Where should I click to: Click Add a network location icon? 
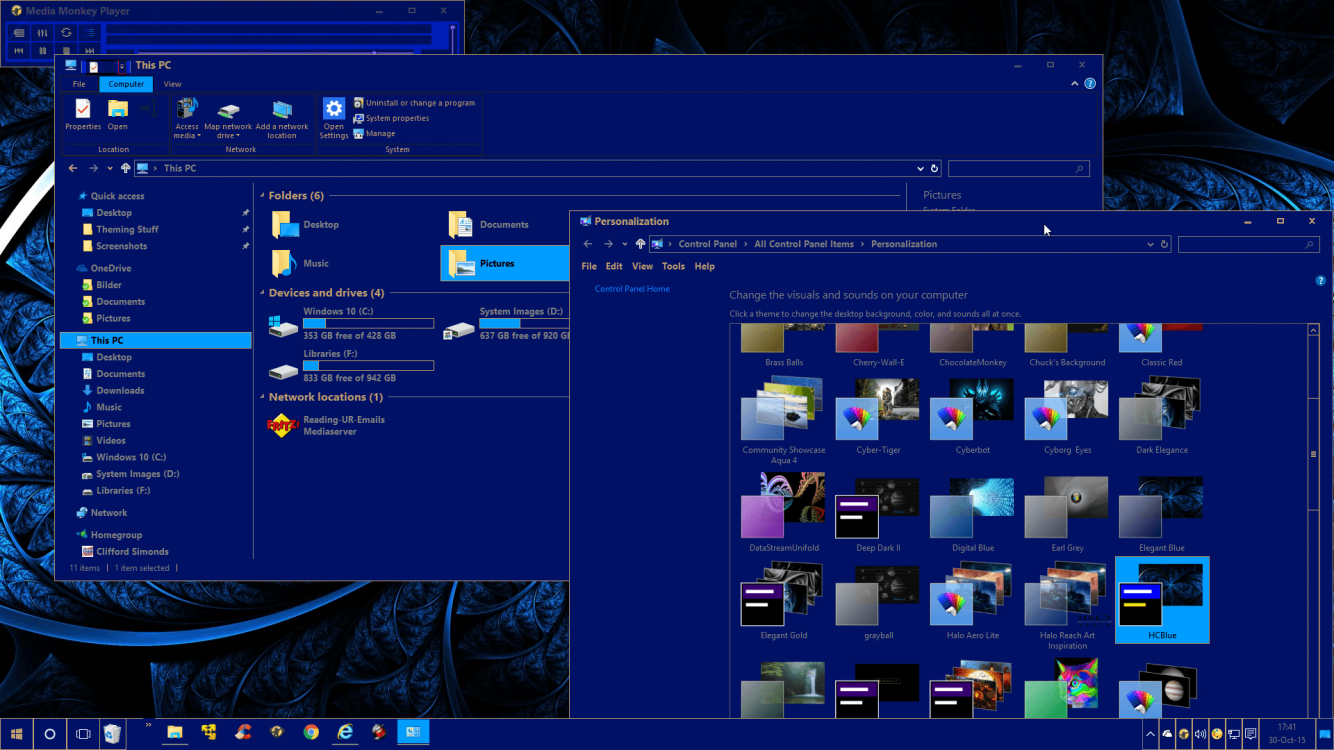282,118
